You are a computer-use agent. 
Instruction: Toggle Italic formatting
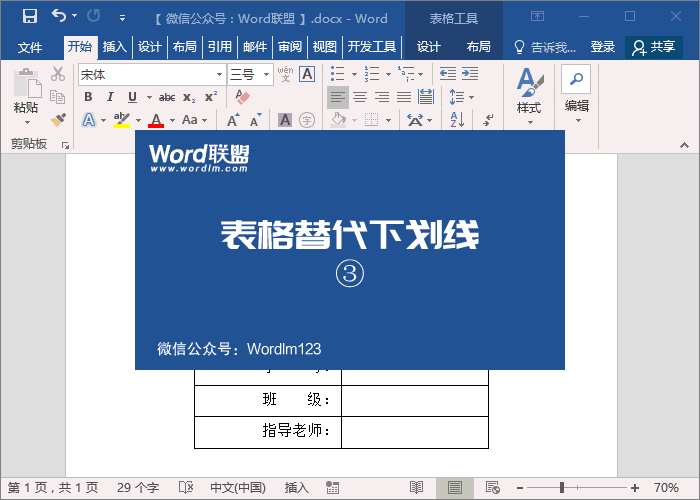pos(110,97)
